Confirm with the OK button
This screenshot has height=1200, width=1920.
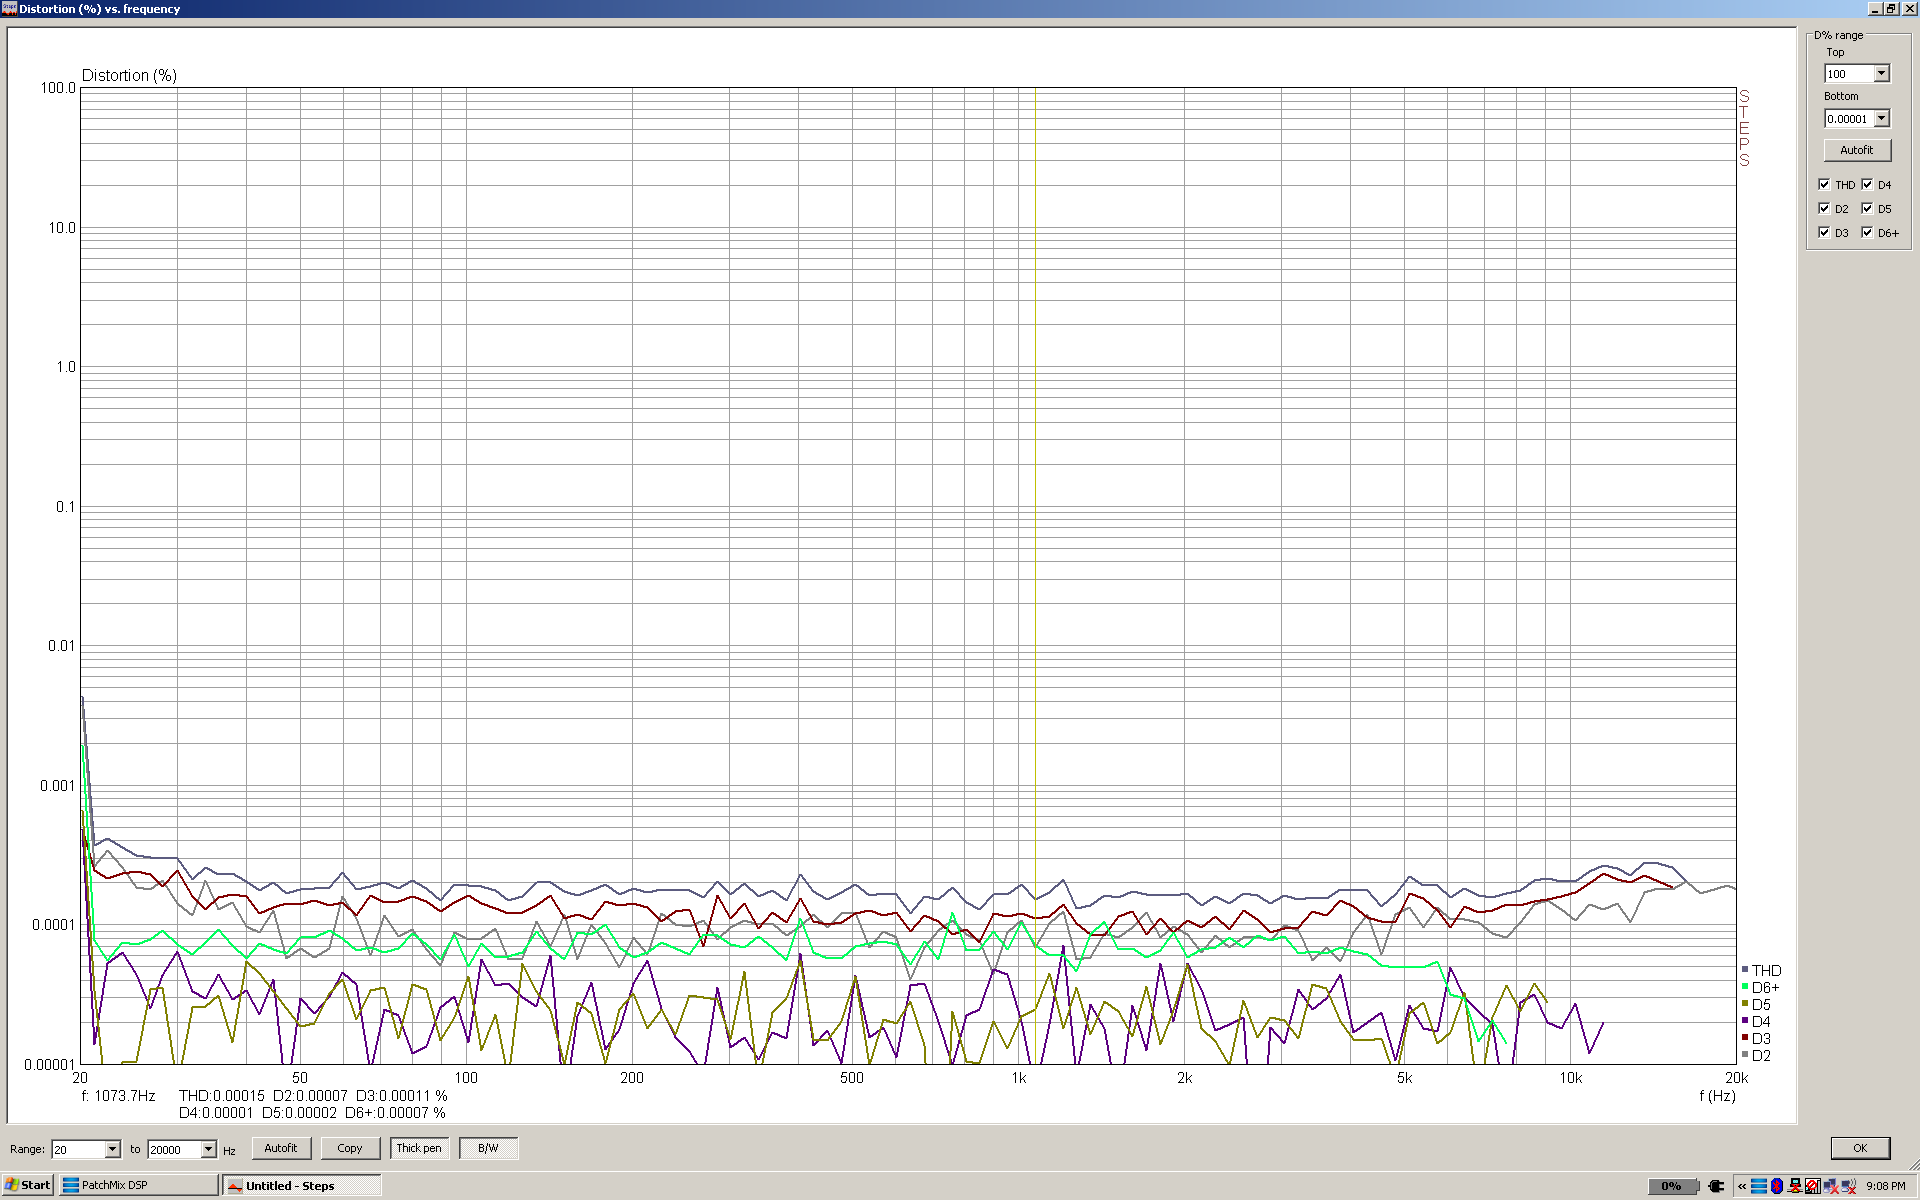1860,1148
